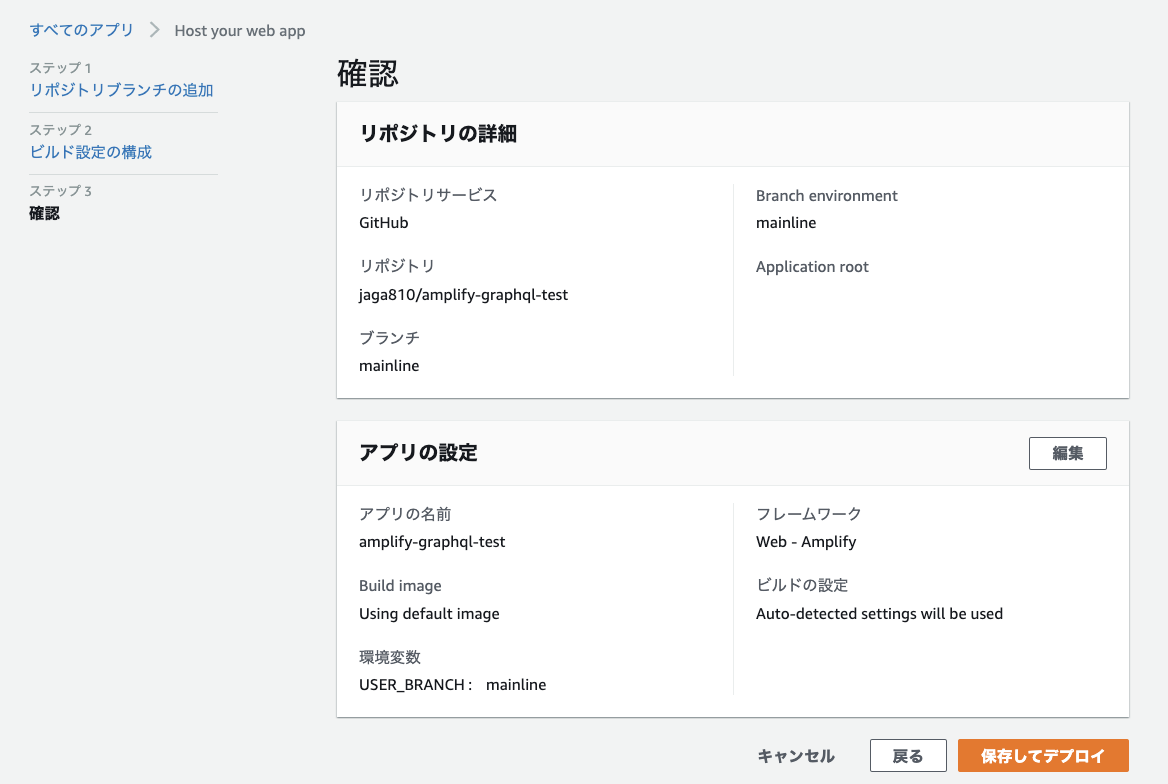Click the ステップ 1 label

tap(60, 68)
